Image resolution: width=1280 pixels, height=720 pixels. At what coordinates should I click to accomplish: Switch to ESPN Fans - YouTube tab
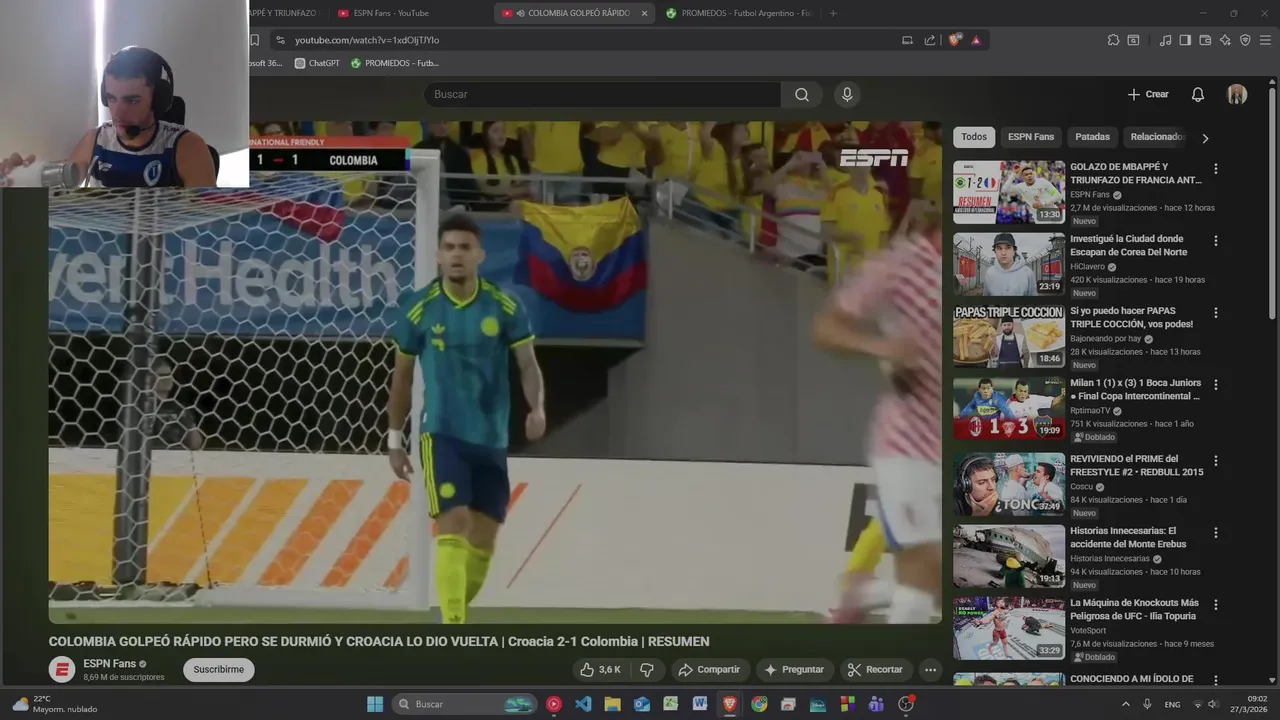click(391, 13)
